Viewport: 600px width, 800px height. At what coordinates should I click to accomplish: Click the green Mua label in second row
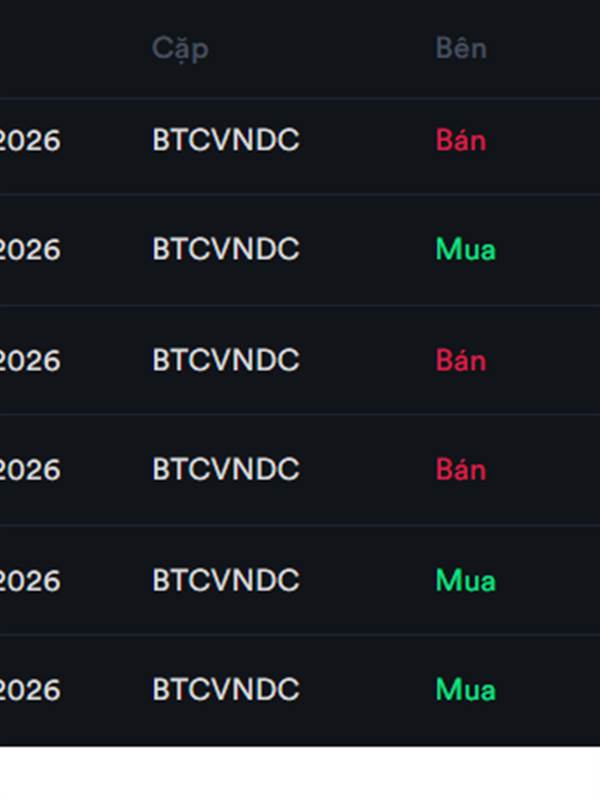(x=465, y=249)
